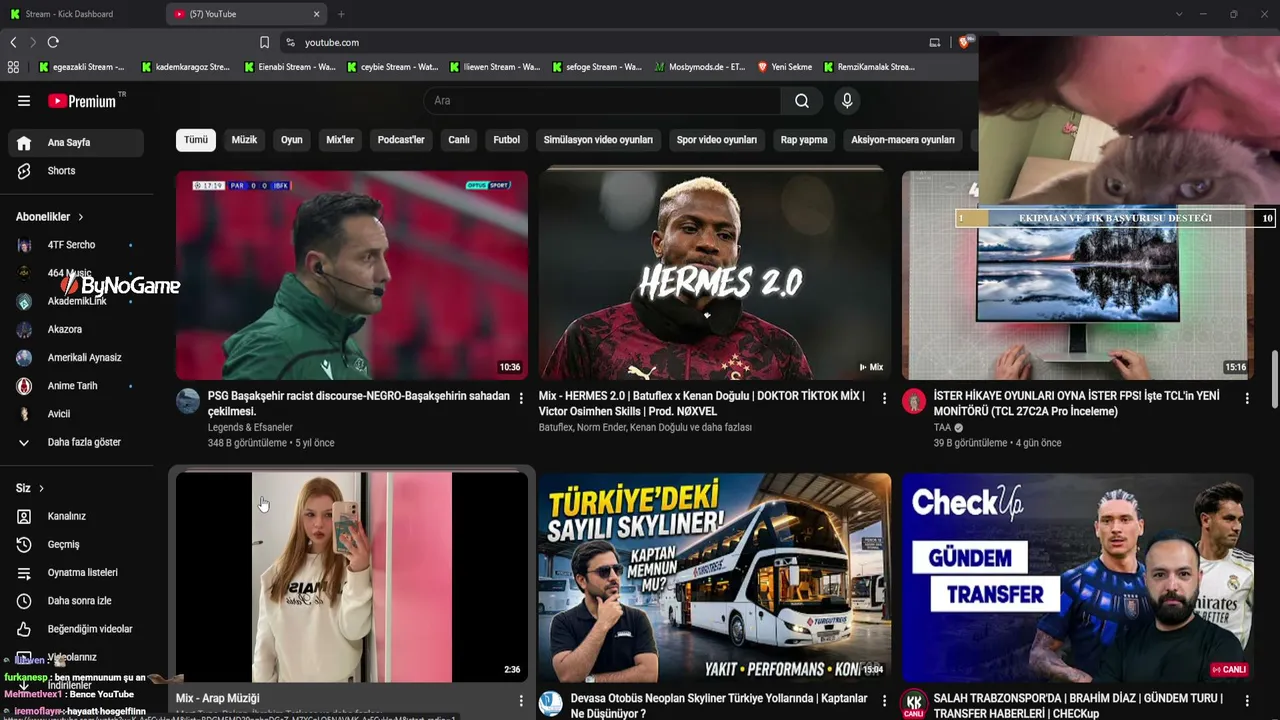
Task: Click the Ana Sayfa home icon
Action: click(x=24, y=143)
